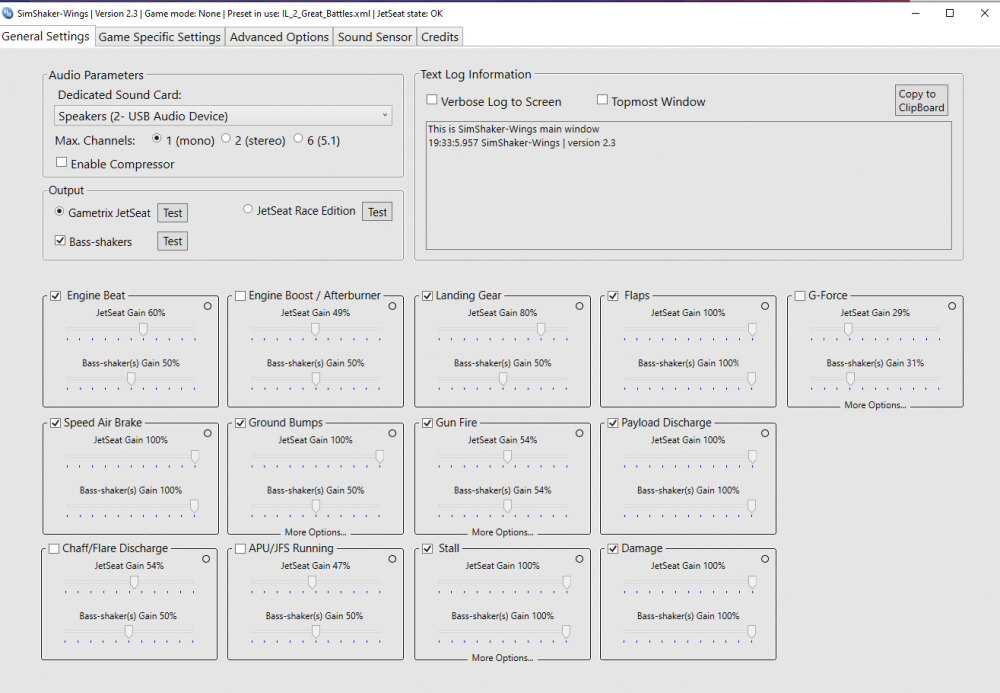
Task: Expand Ground Bumps More Options
Action: [316, 532]
